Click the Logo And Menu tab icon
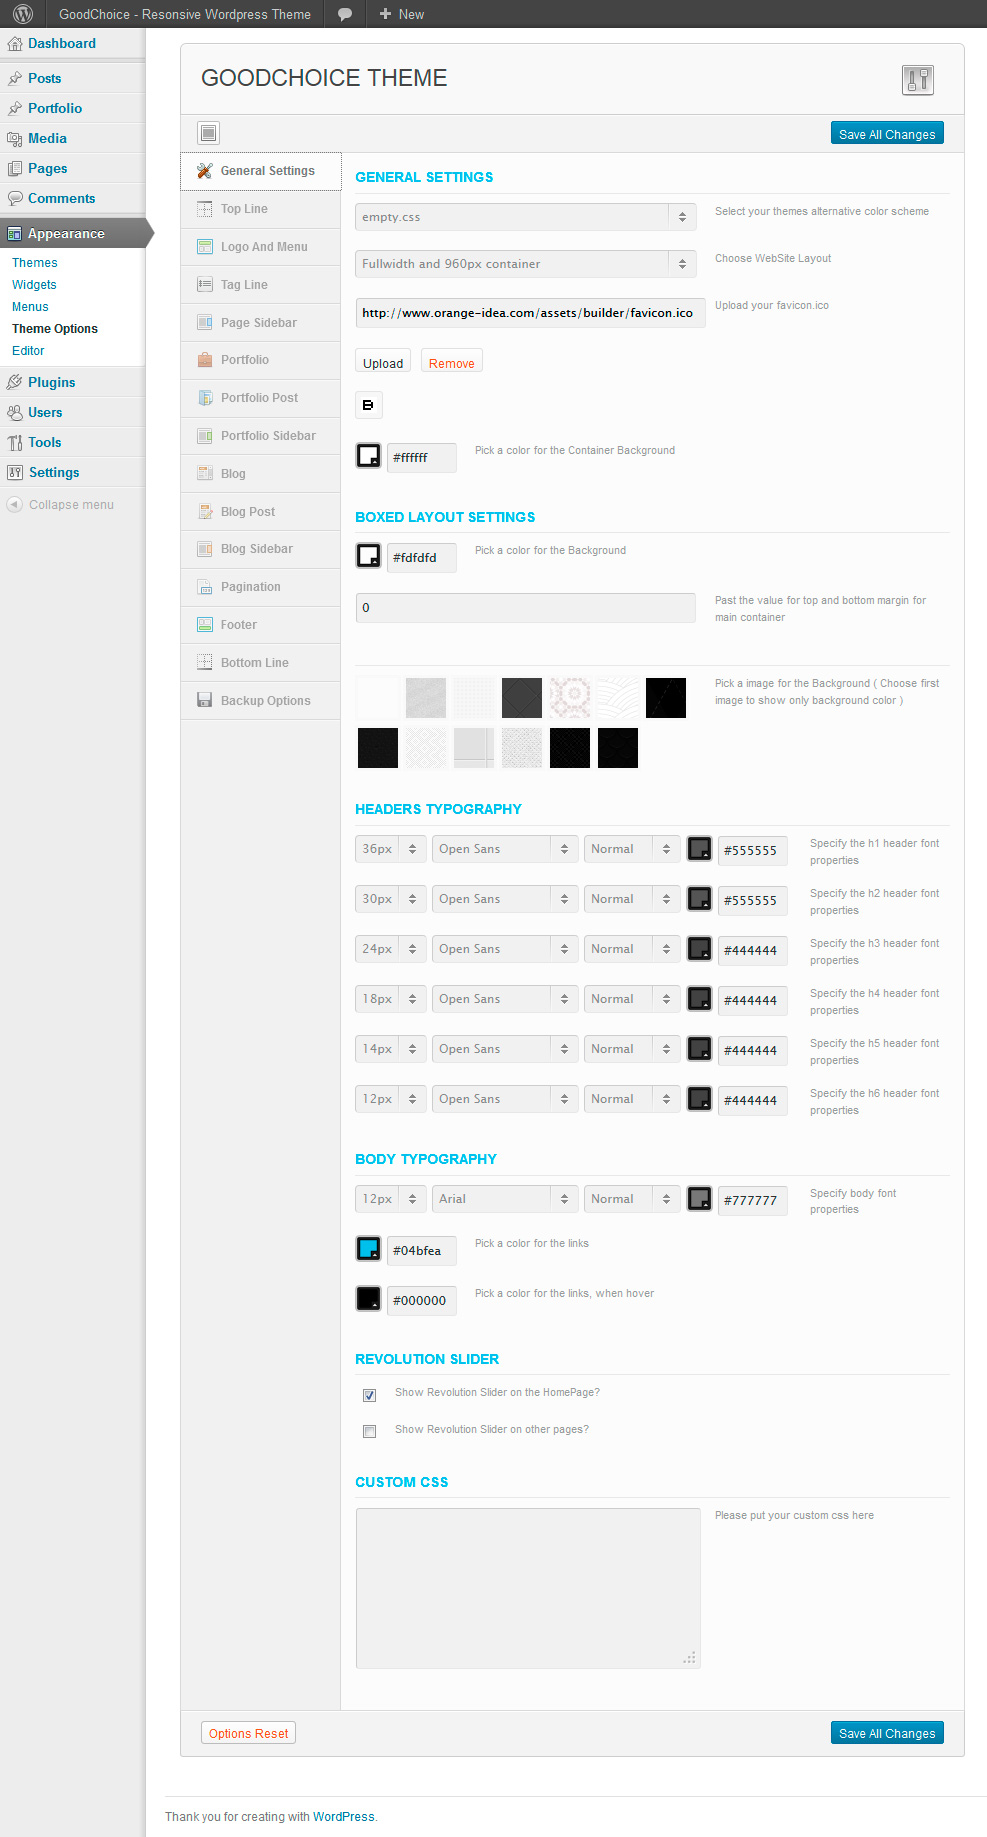Screen dimensions: 987x1837 (205, 247)
